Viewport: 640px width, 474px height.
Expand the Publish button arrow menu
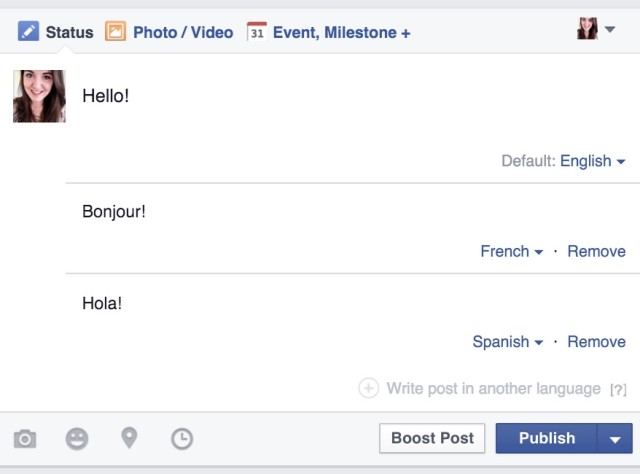pos(614,438)
